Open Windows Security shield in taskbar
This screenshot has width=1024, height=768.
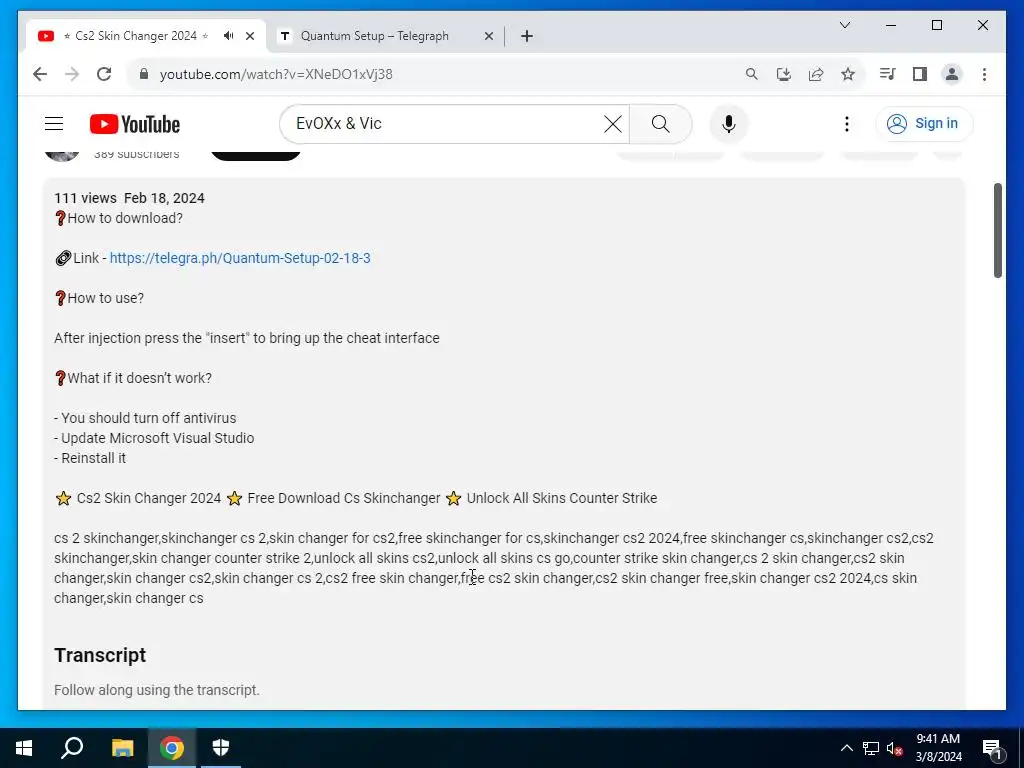point(221,748)
